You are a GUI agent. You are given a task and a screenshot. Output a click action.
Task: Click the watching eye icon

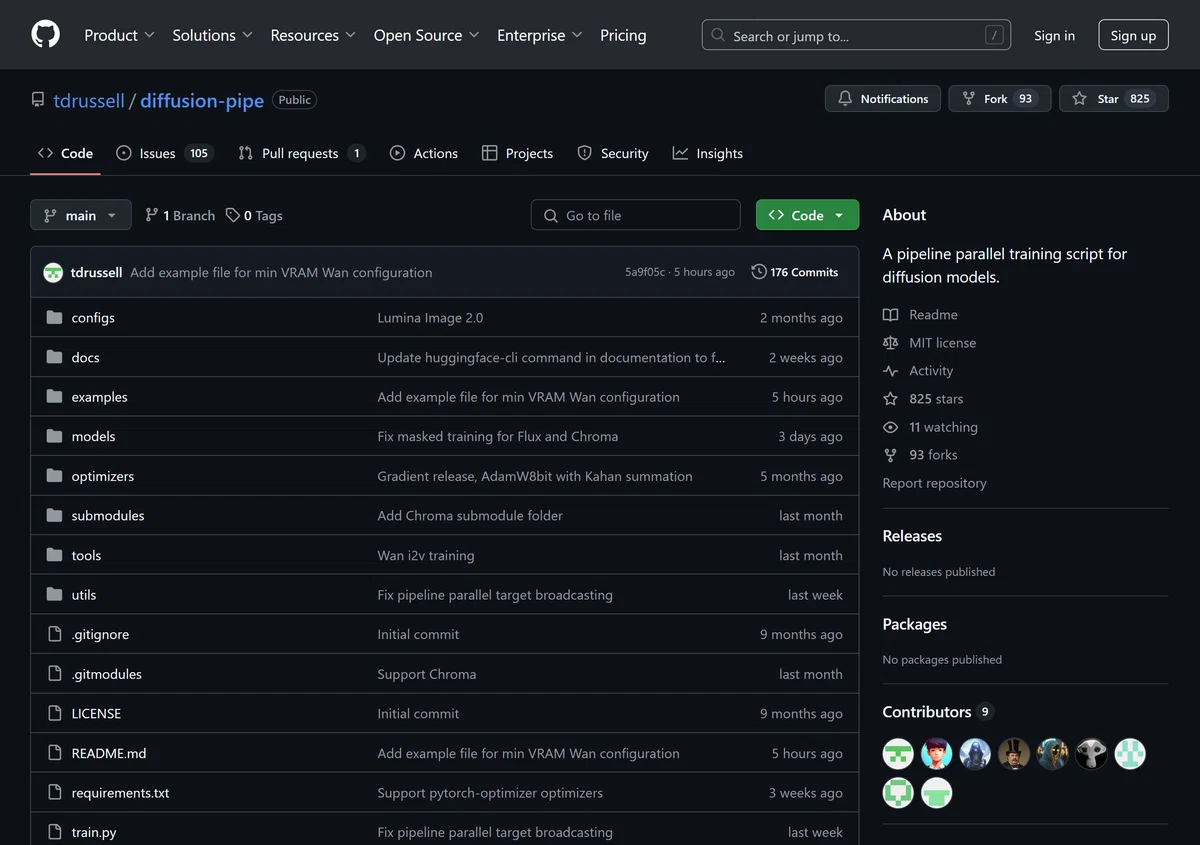coord(890,427)
